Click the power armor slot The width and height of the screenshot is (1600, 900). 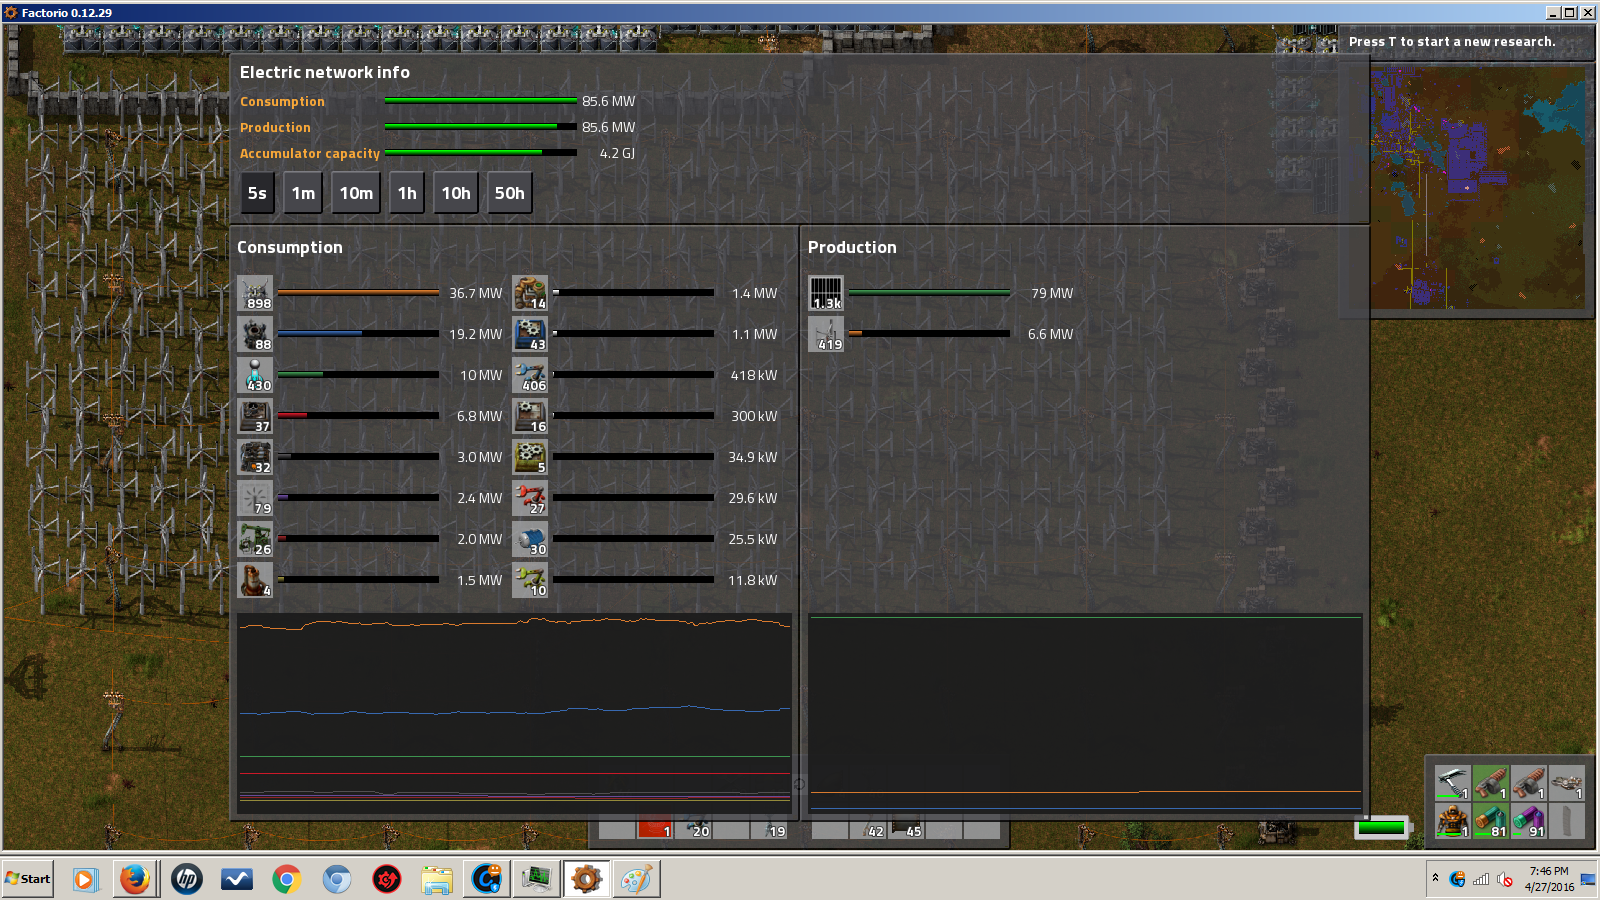tap(1452, 820)
